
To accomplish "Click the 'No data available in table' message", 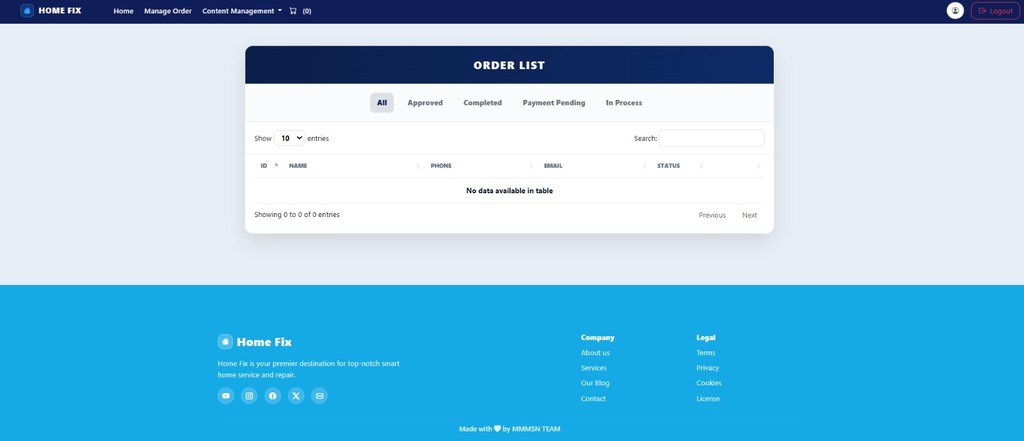I will click(x=509, y=191).
